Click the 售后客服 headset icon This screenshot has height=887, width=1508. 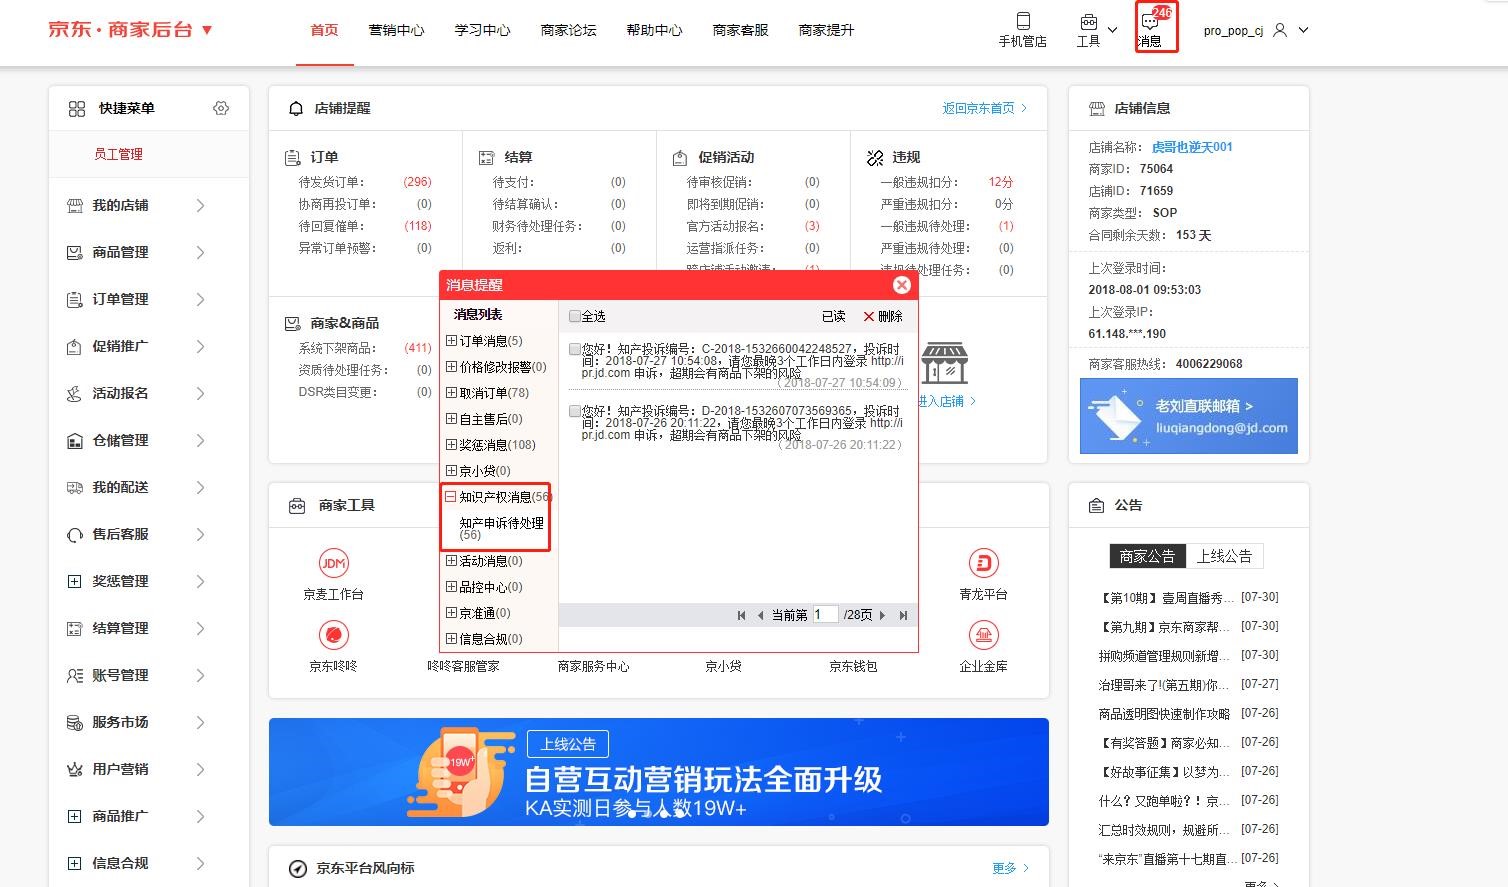point(74,534)
